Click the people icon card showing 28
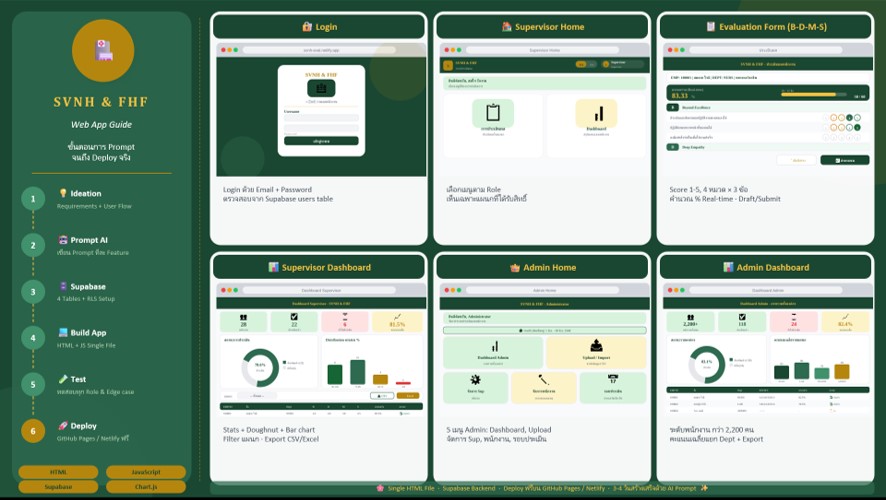Viewport: 886px width, 500px height. tap(244, 321)
